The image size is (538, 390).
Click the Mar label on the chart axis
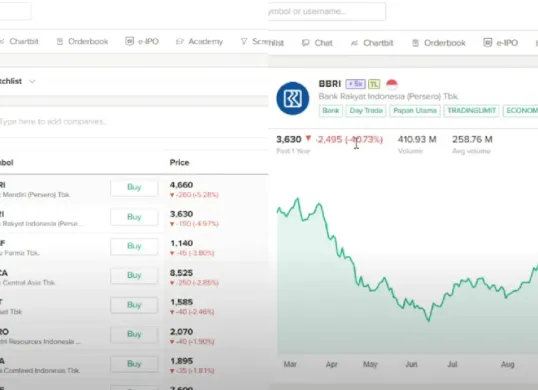(290, 364)
